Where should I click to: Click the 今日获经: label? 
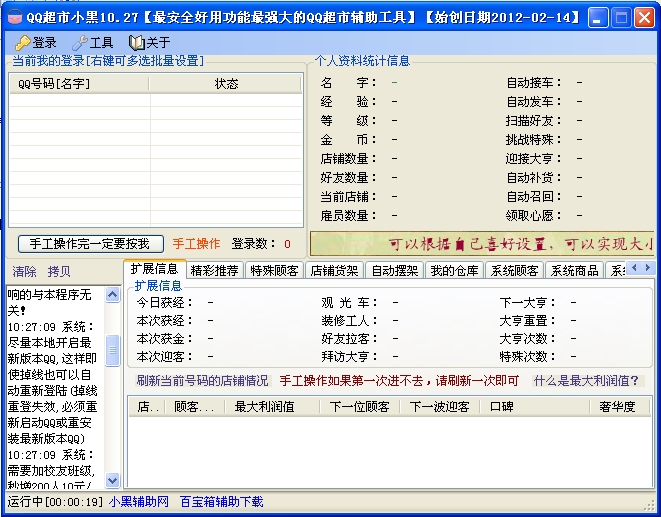click(x=164, y=302)
